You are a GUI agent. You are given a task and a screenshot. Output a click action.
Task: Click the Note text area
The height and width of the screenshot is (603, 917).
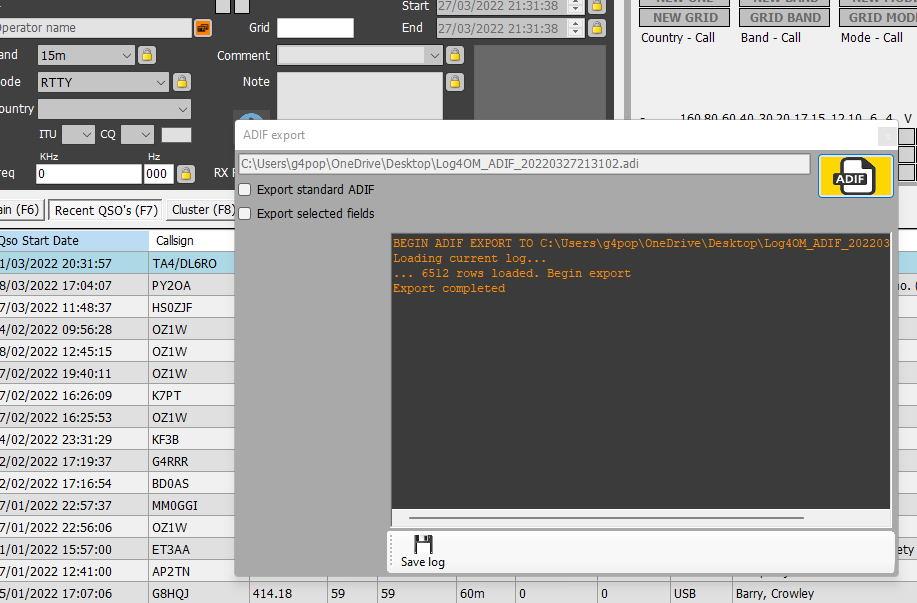[360, 96]
